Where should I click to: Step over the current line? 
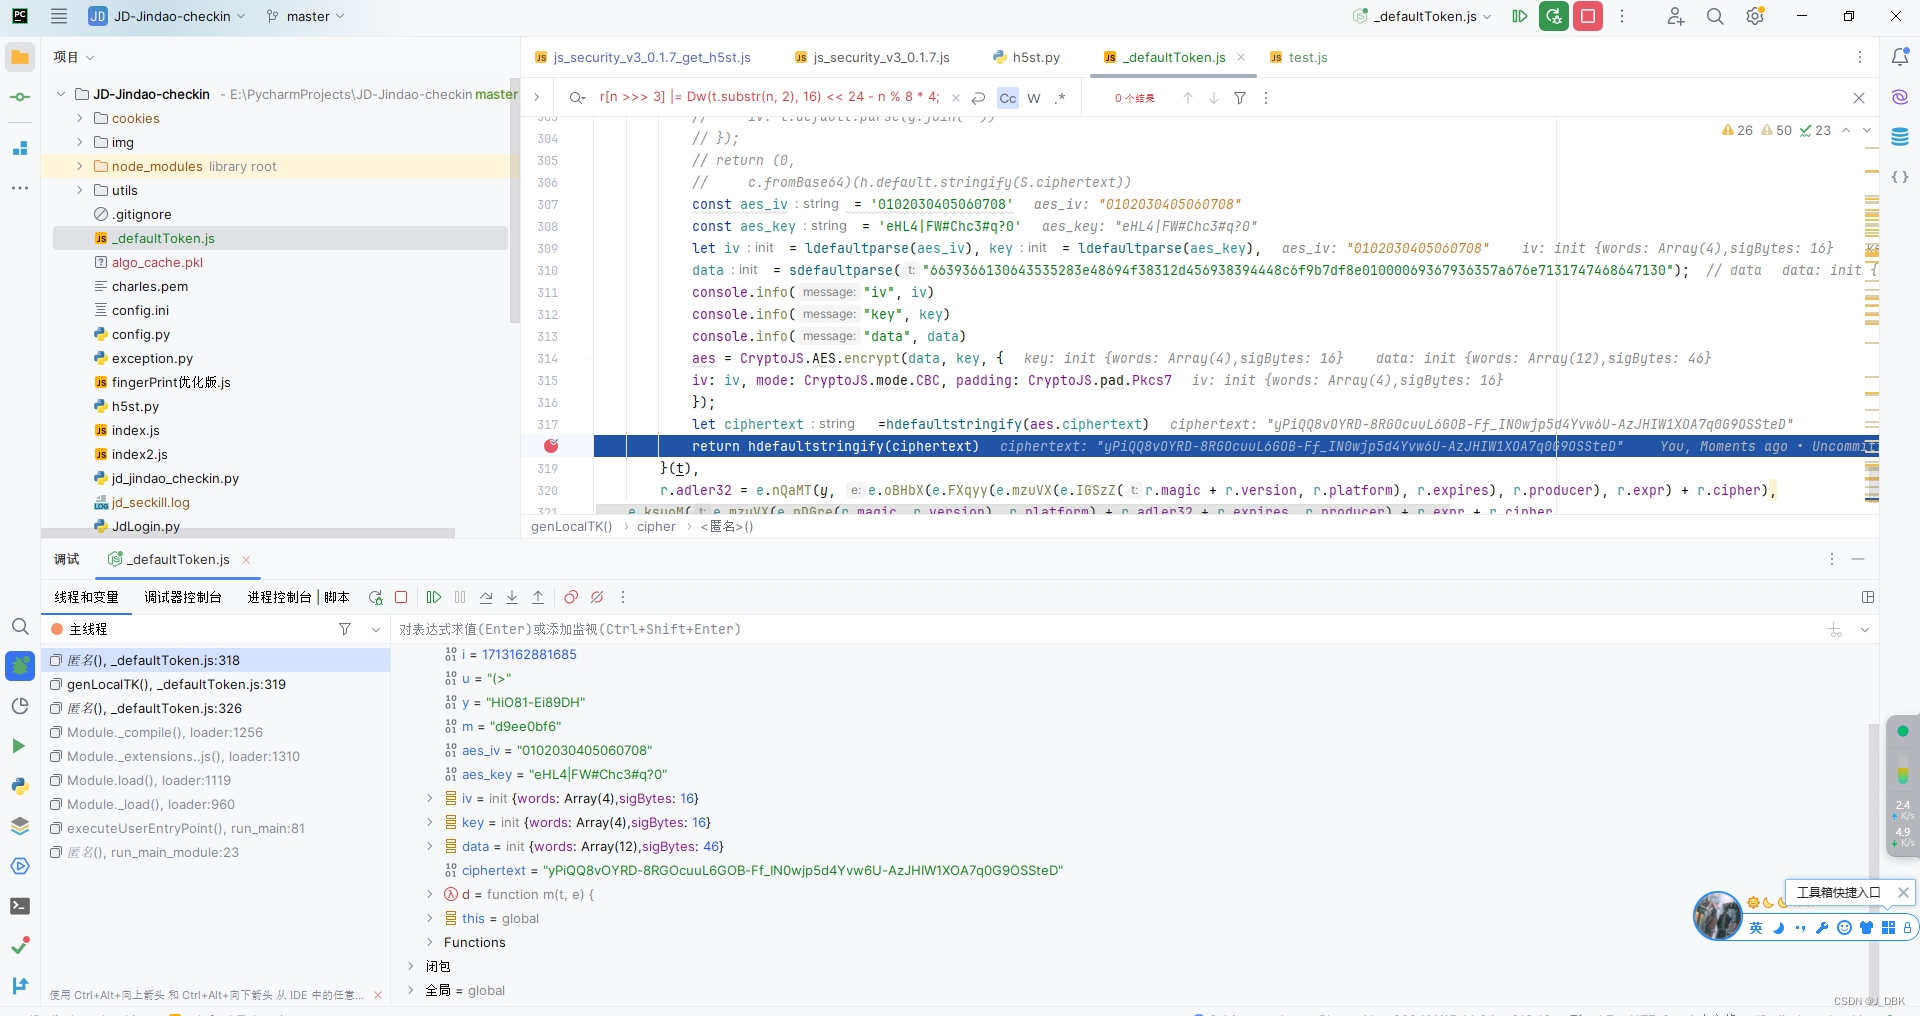coord(487,597)
